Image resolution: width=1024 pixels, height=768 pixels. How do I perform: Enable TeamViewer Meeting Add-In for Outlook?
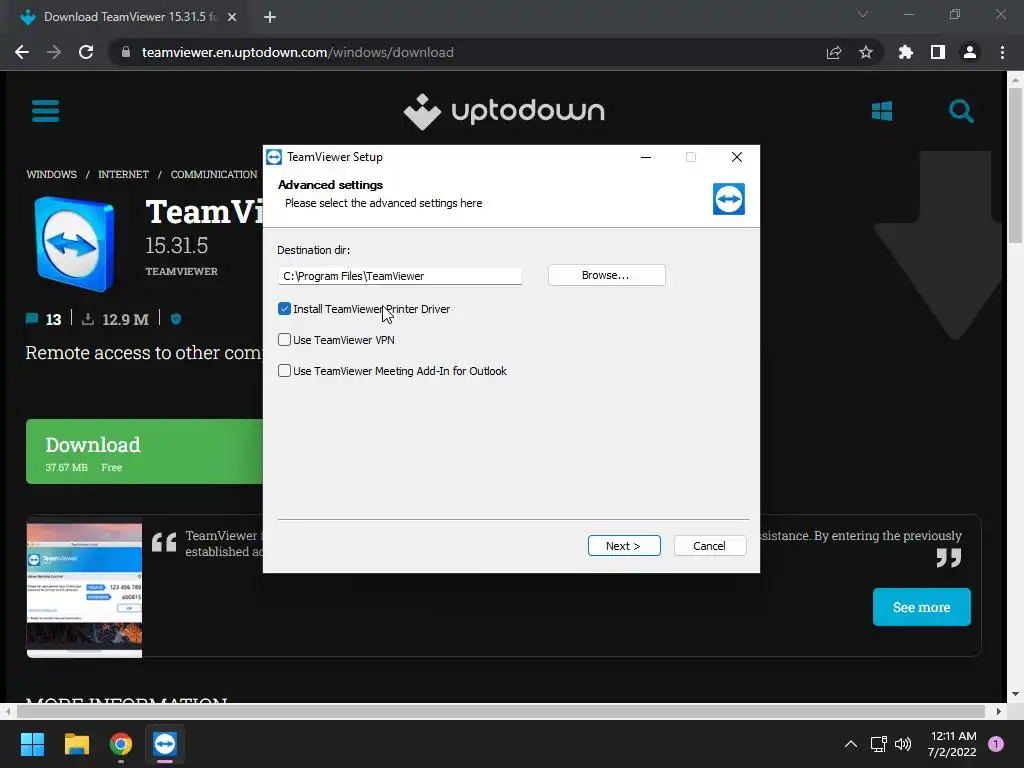284,371
